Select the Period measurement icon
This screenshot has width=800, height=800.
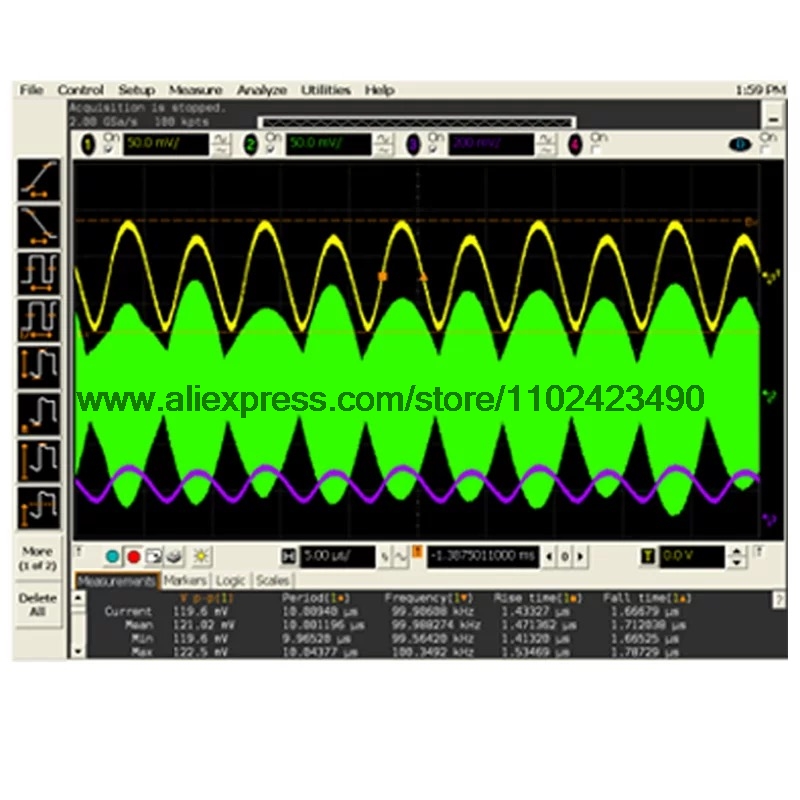tap(38, 273)
